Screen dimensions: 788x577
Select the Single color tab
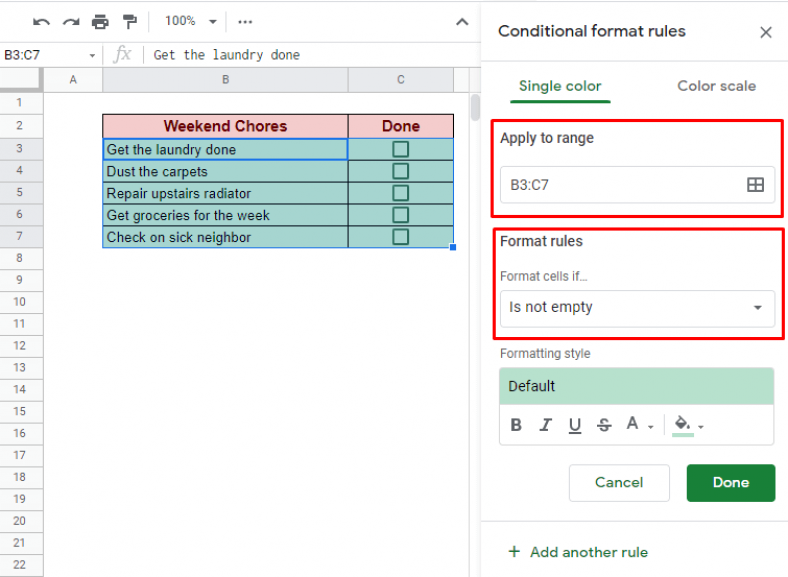(560, 86)
